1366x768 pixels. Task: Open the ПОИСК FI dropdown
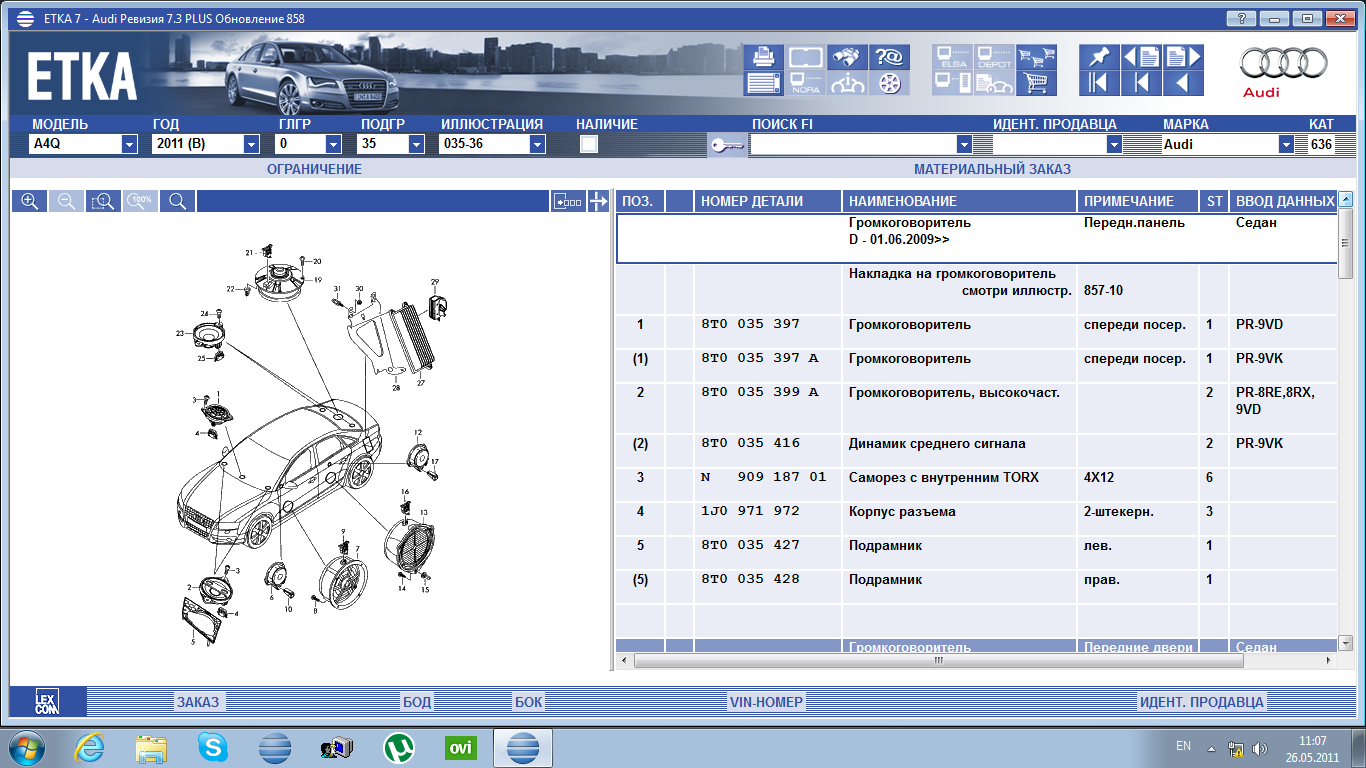[964, 144]
